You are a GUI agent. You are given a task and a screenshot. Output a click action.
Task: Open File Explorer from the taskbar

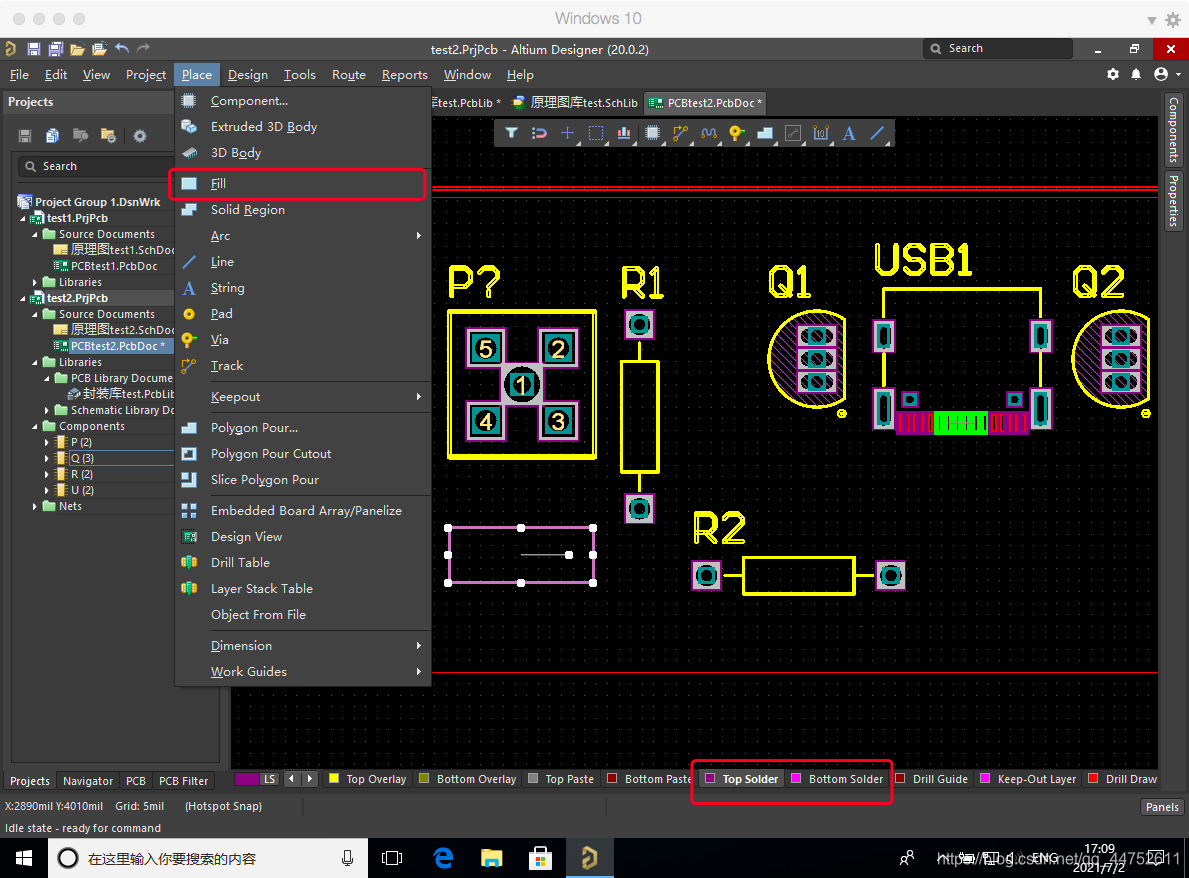coord(491,858)
